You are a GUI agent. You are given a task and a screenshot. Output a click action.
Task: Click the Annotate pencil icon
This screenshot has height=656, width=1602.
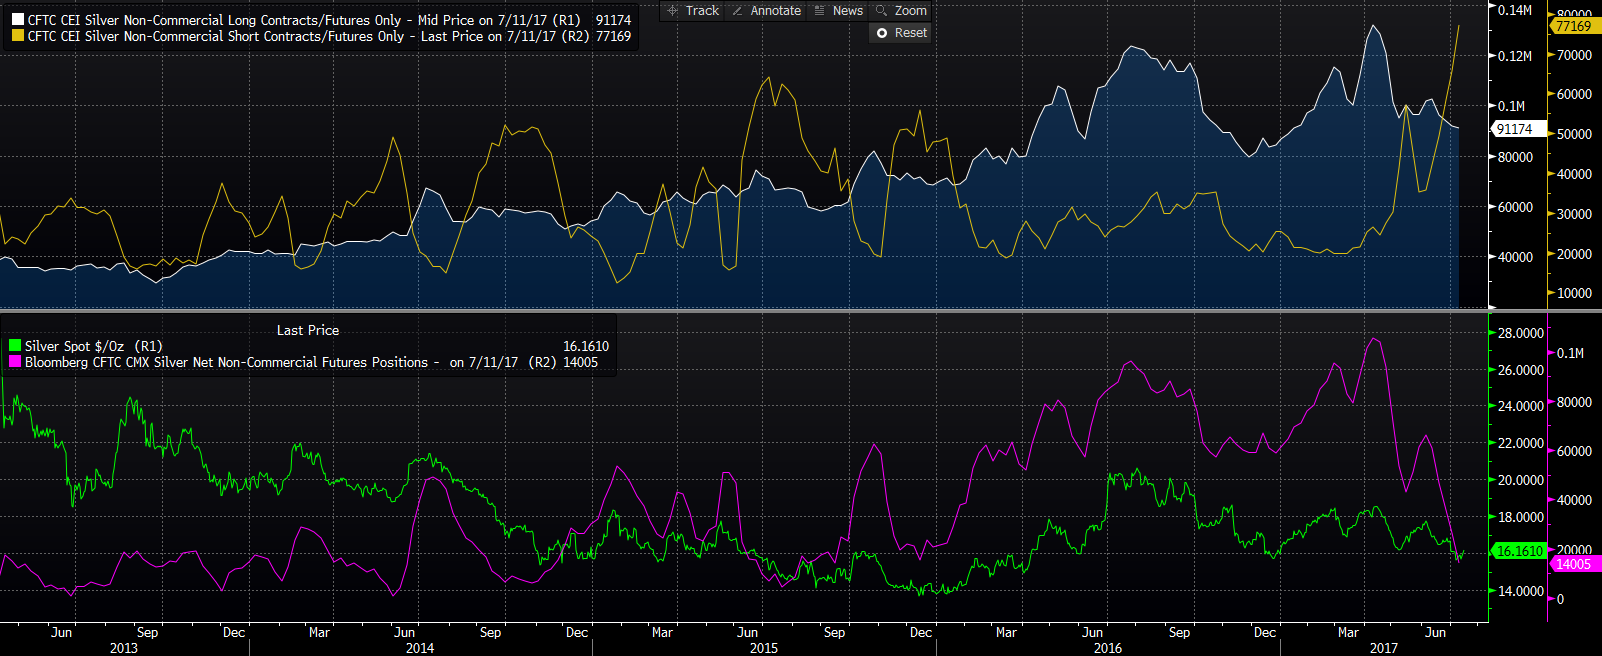pyautogui.click(x=738, y=11)
